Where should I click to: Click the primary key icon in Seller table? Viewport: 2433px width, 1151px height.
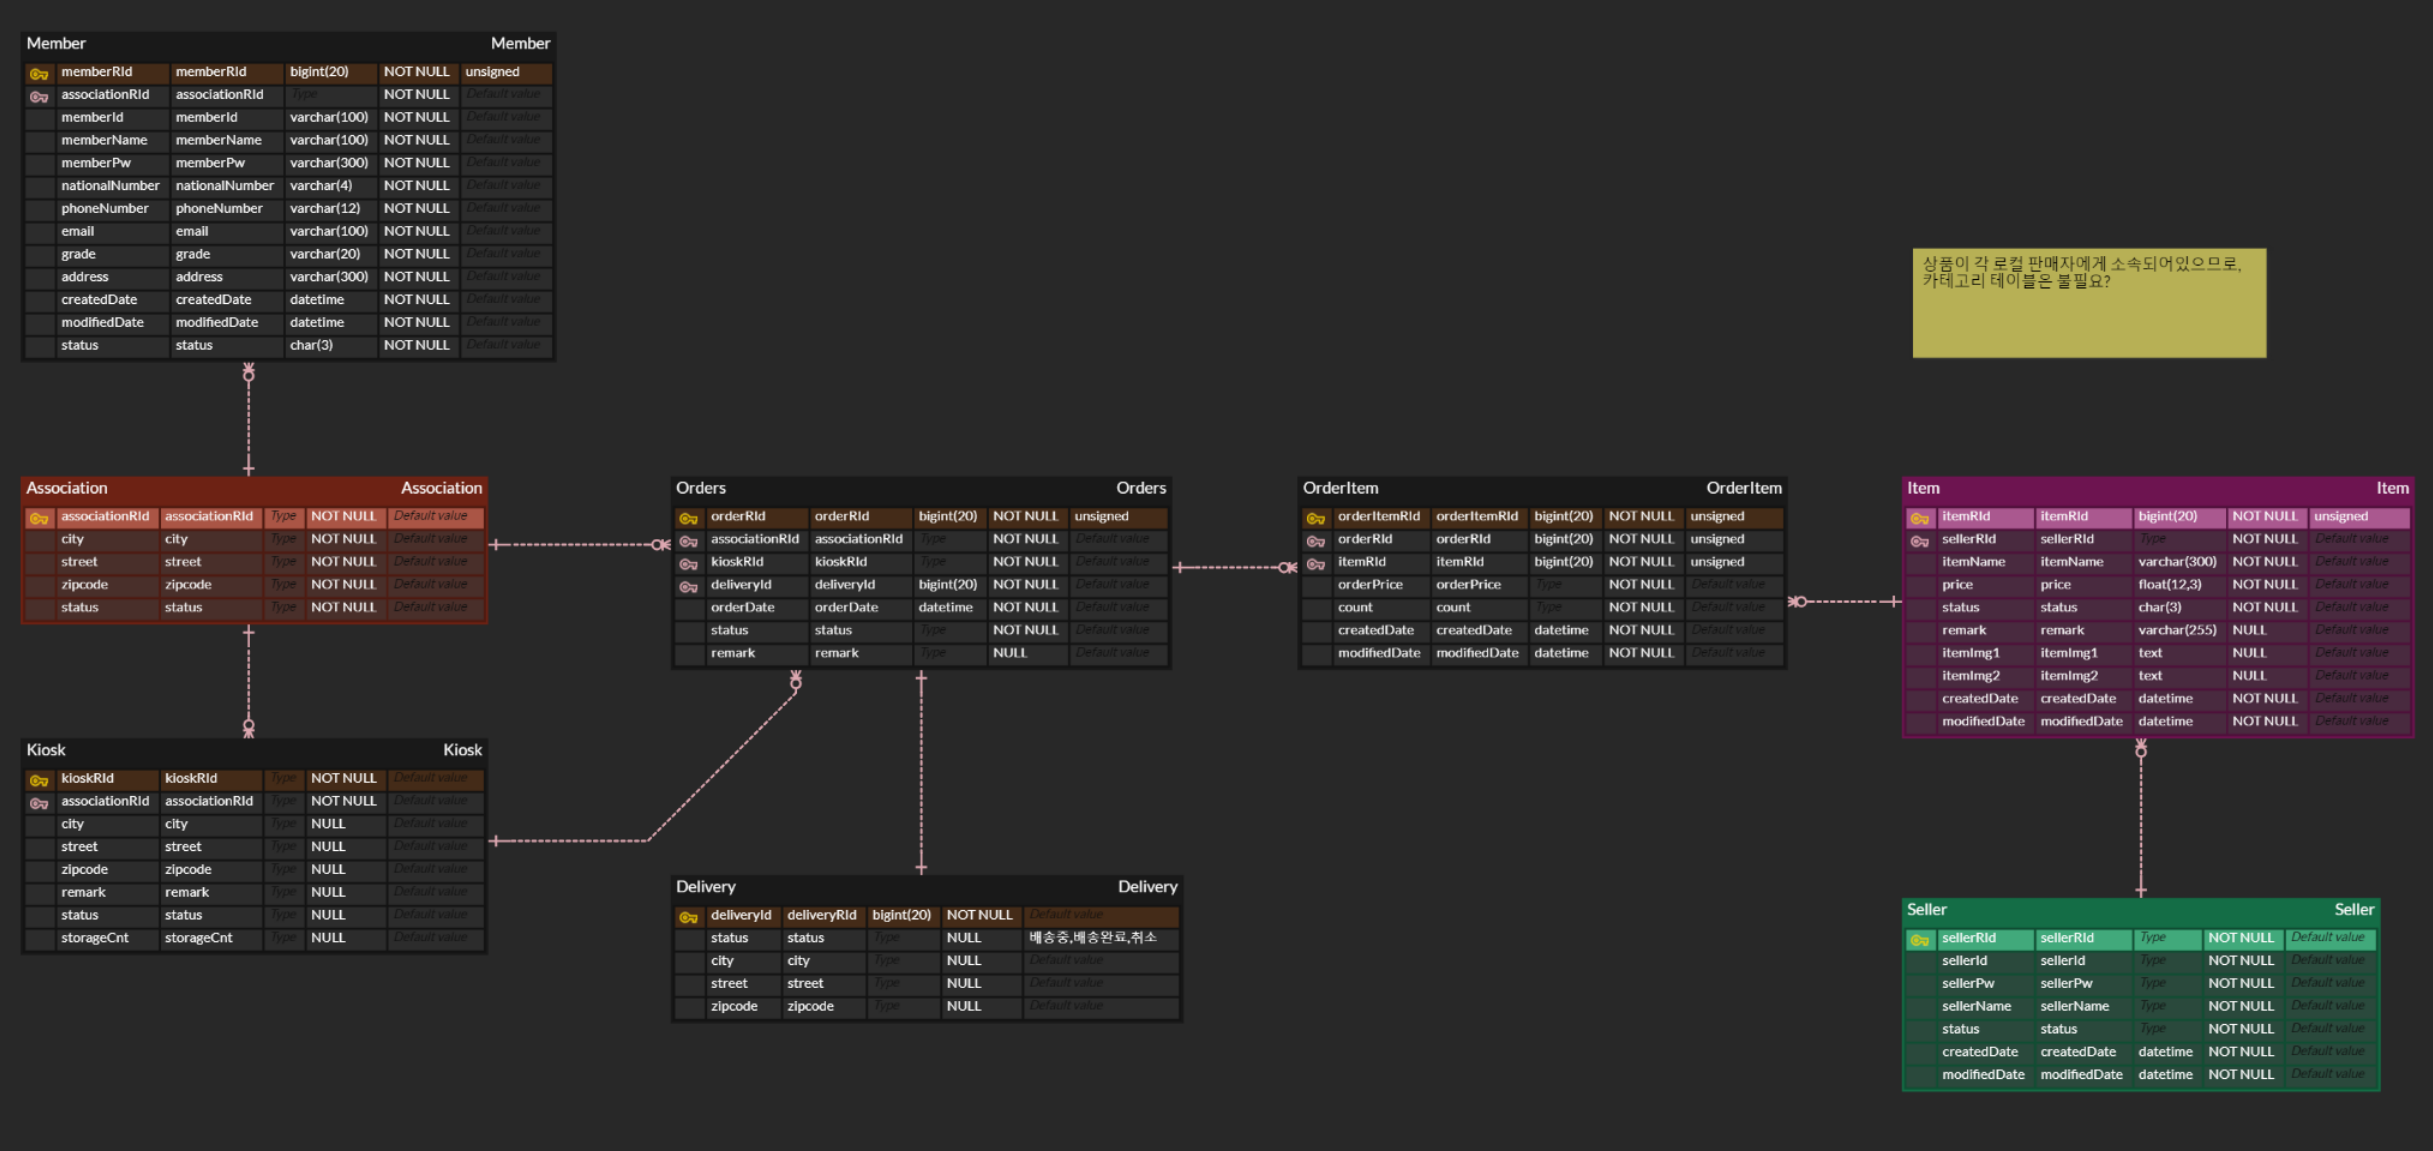click(x=1919, y=940)
